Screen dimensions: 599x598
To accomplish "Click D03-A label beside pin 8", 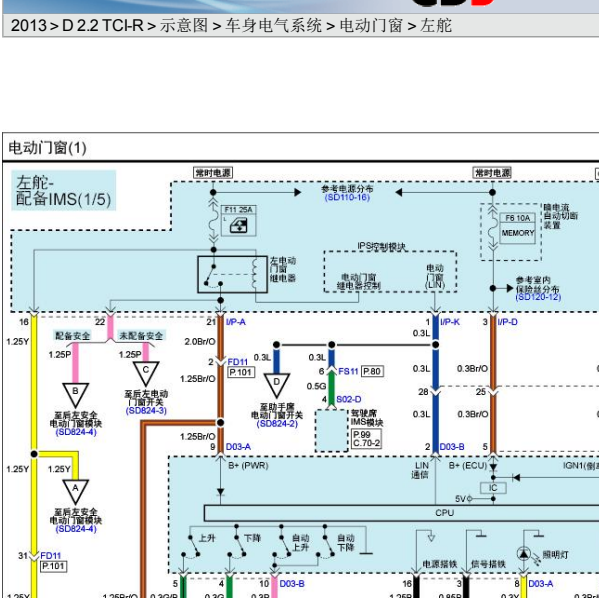I will point(541,584).
